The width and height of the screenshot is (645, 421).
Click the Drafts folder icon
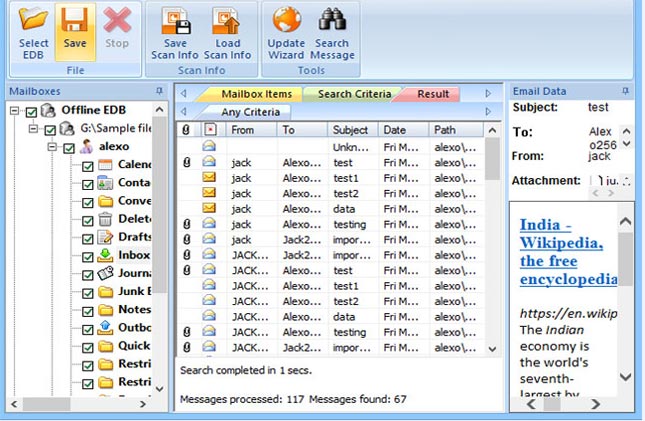[x=105, y=237]
